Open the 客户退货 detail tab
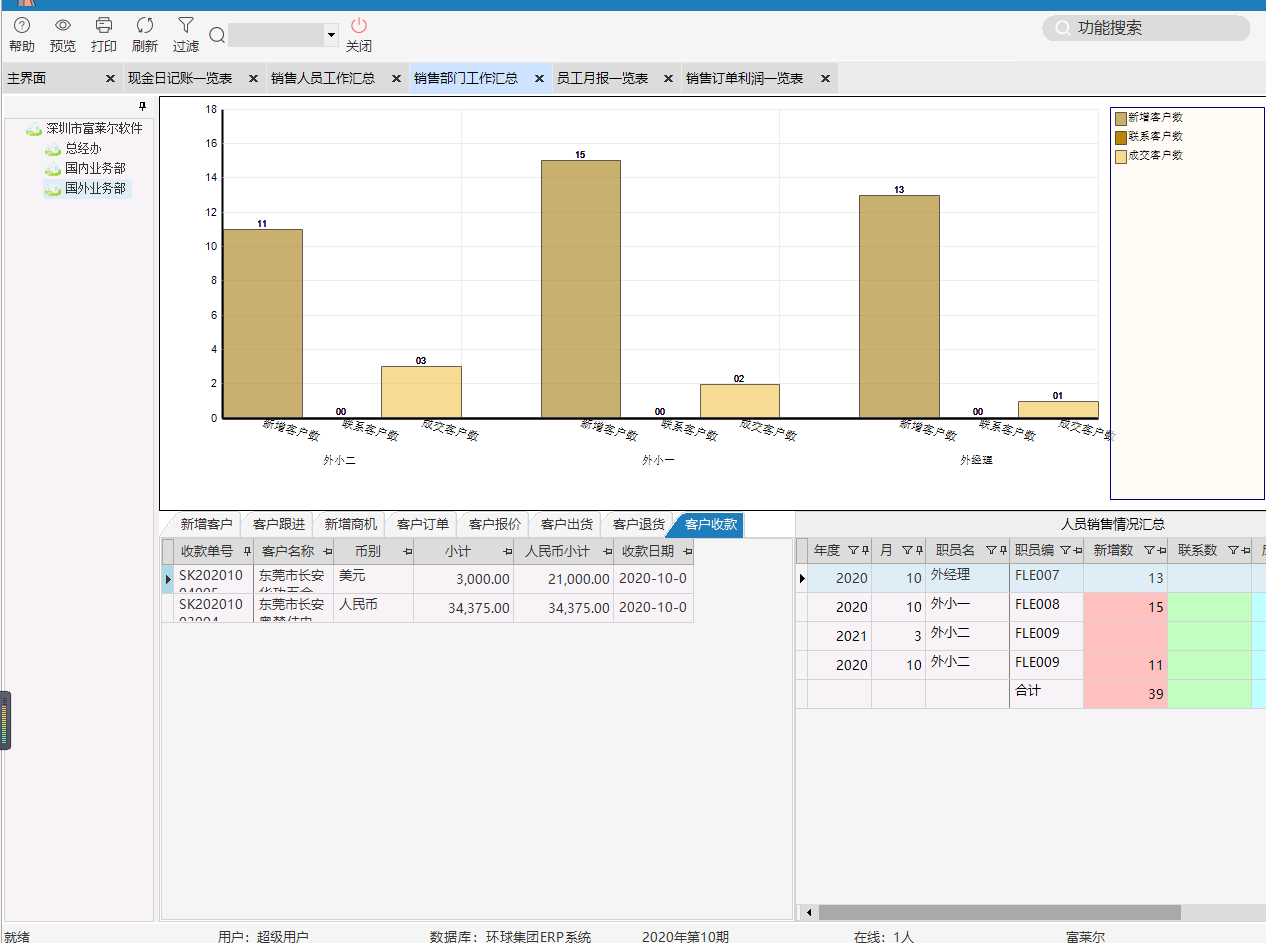This screenshot has height=943, width=1266. 638,524
